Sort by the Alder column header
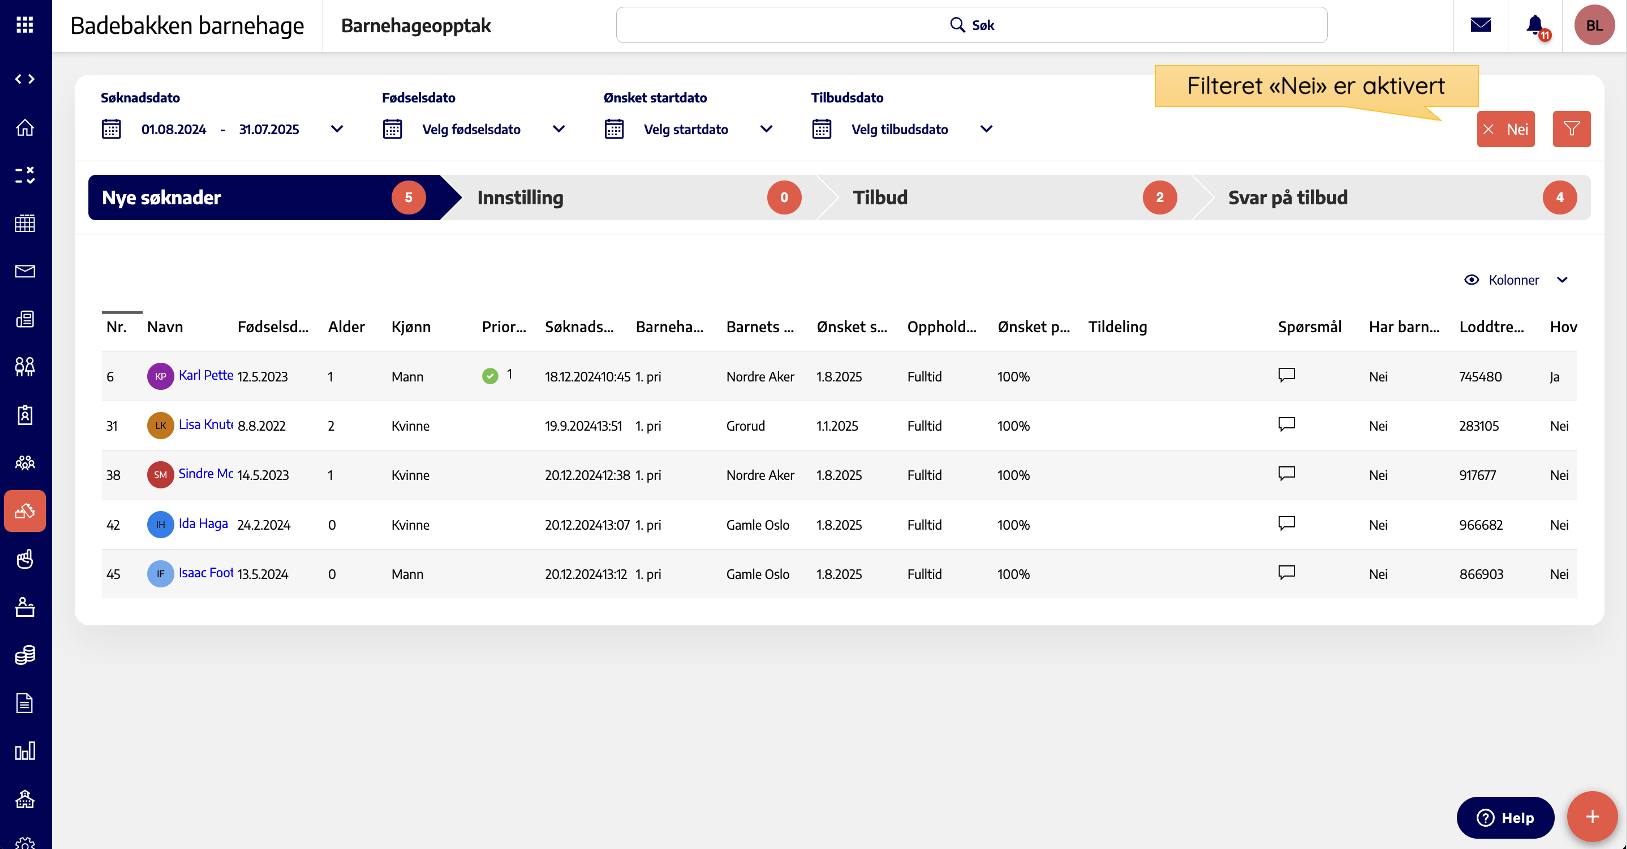1627x849 pixels. pos(346,327)
